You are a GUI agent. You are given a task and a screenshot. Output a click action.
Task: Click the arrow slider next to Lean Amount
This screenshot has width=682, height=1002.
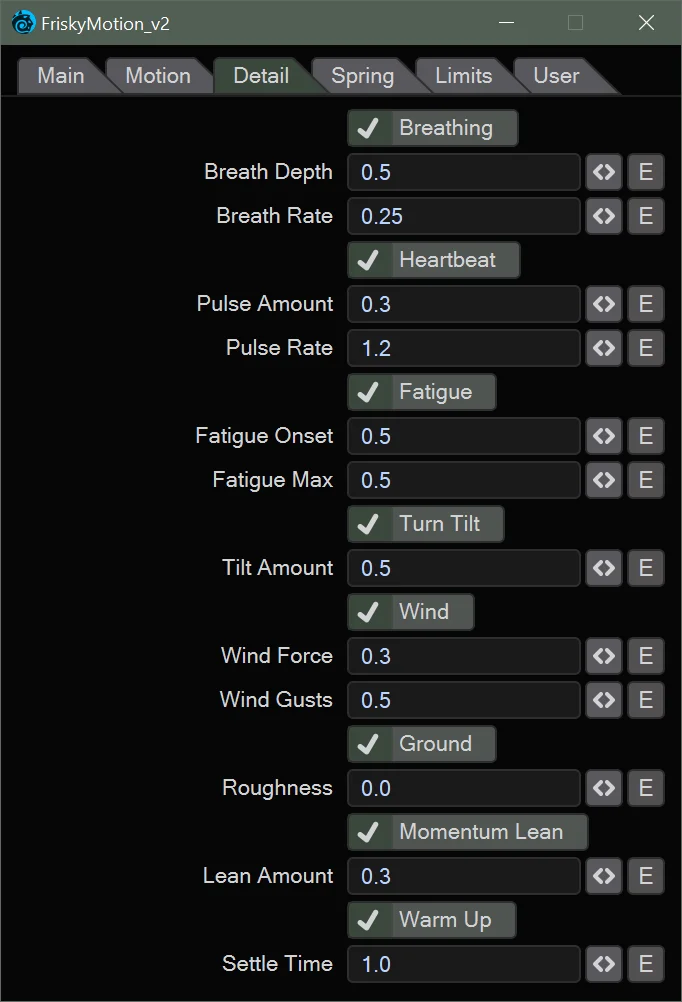[604, 876]
